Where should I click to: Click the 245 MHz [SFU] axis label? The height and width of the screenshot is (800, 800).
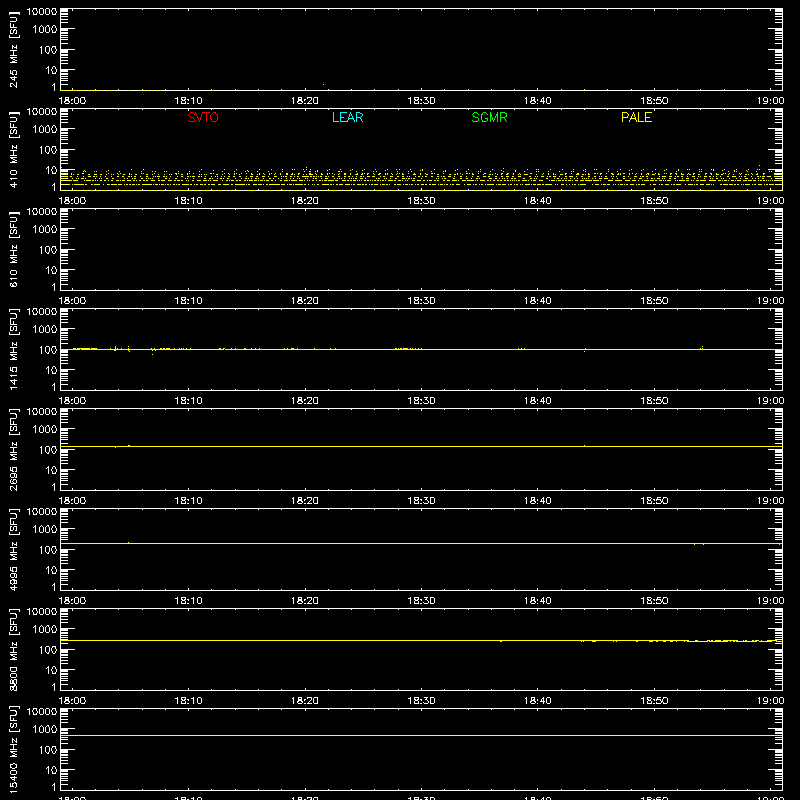pyautogui.click(x=13, y=49)
